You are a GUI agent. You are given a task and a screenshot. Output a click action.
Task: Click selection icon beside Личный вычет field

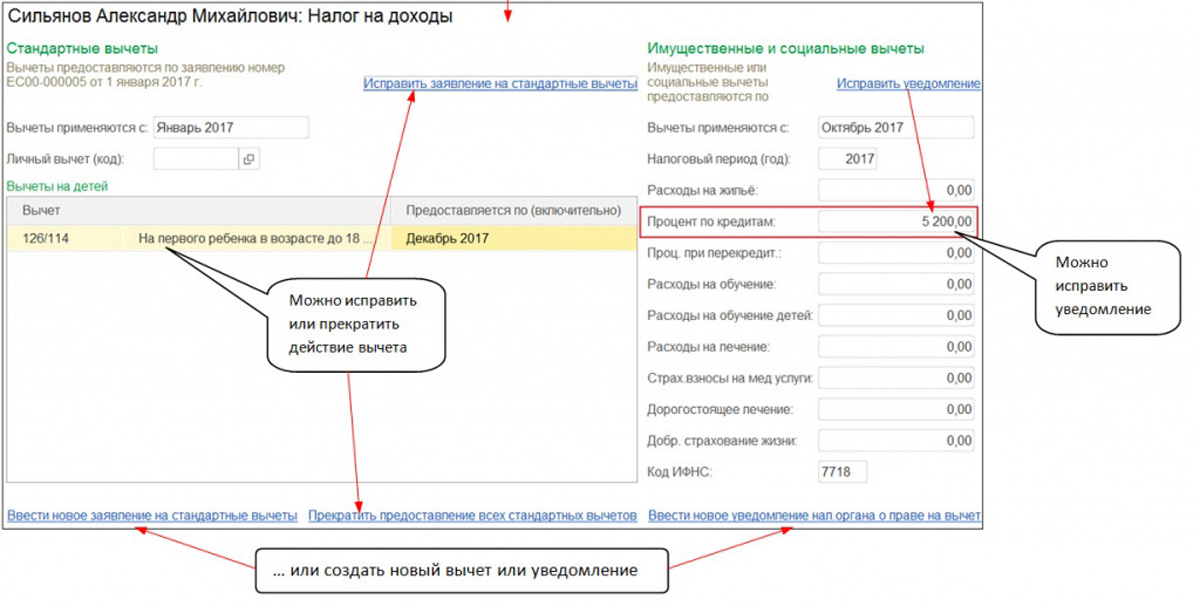point(249,159)
